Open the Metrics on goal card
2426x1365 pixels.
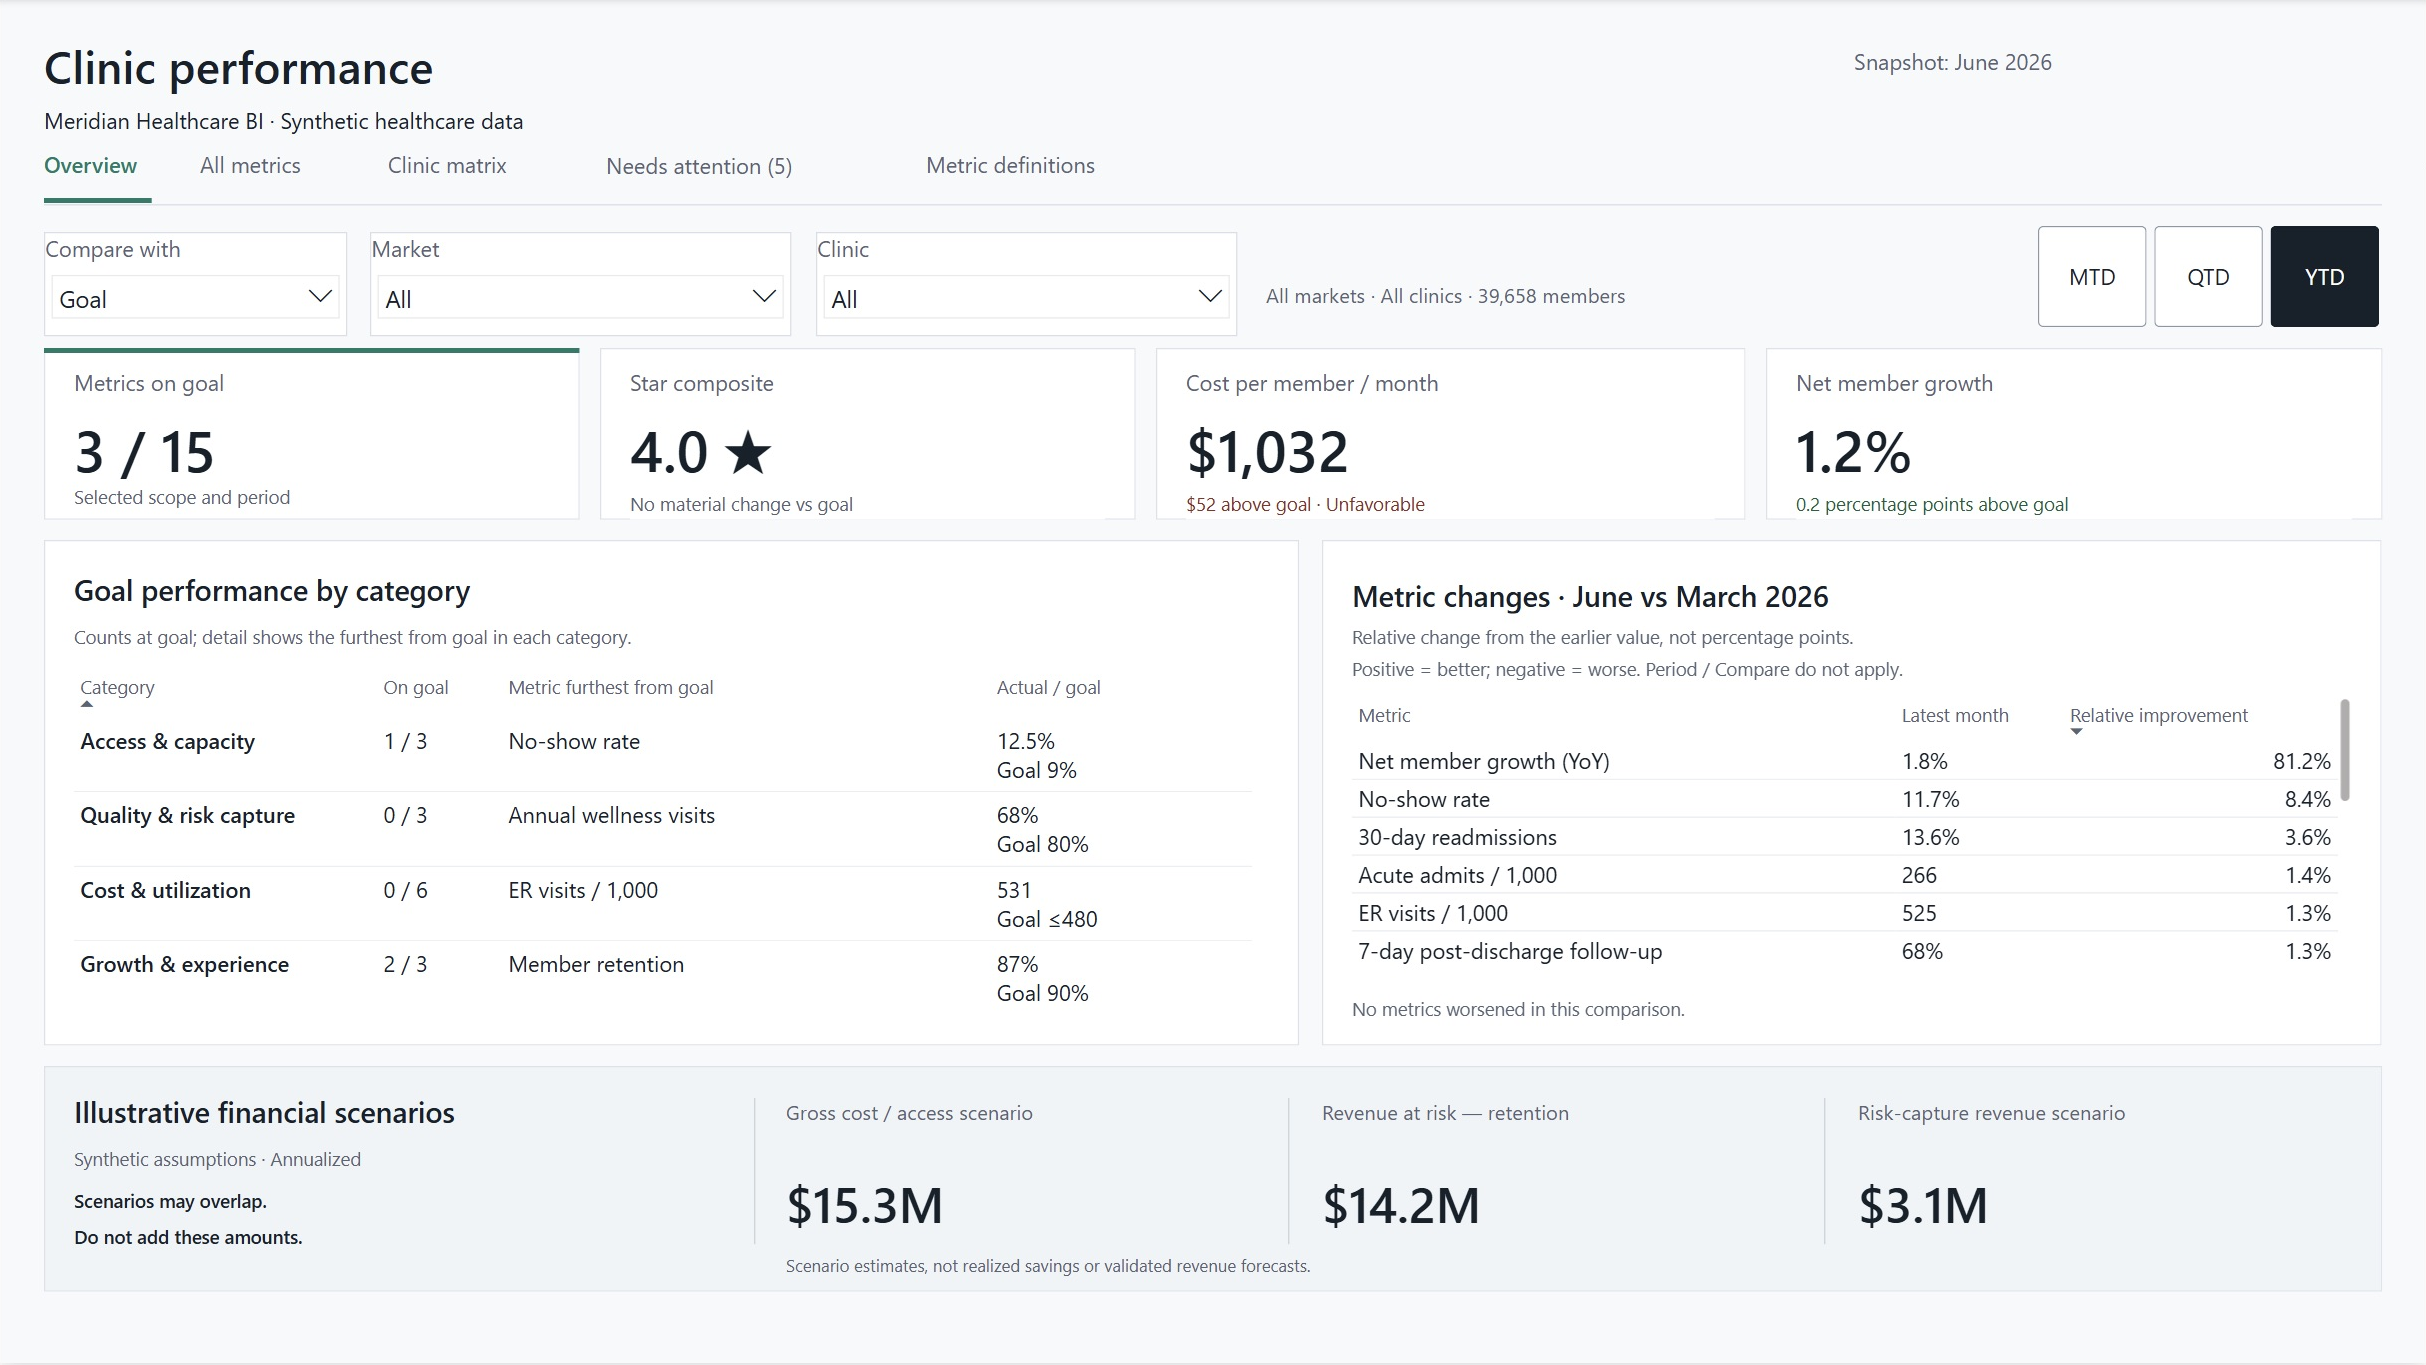[312, 434]
